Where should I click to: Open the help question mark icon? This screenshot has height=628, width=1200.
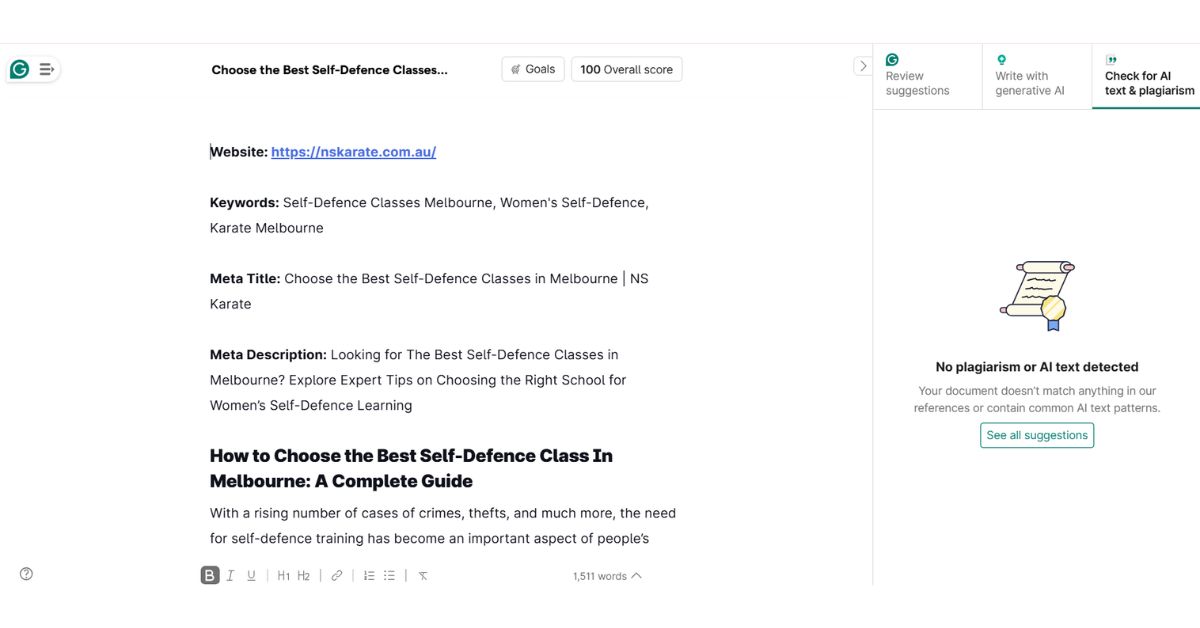click(26, 574)
